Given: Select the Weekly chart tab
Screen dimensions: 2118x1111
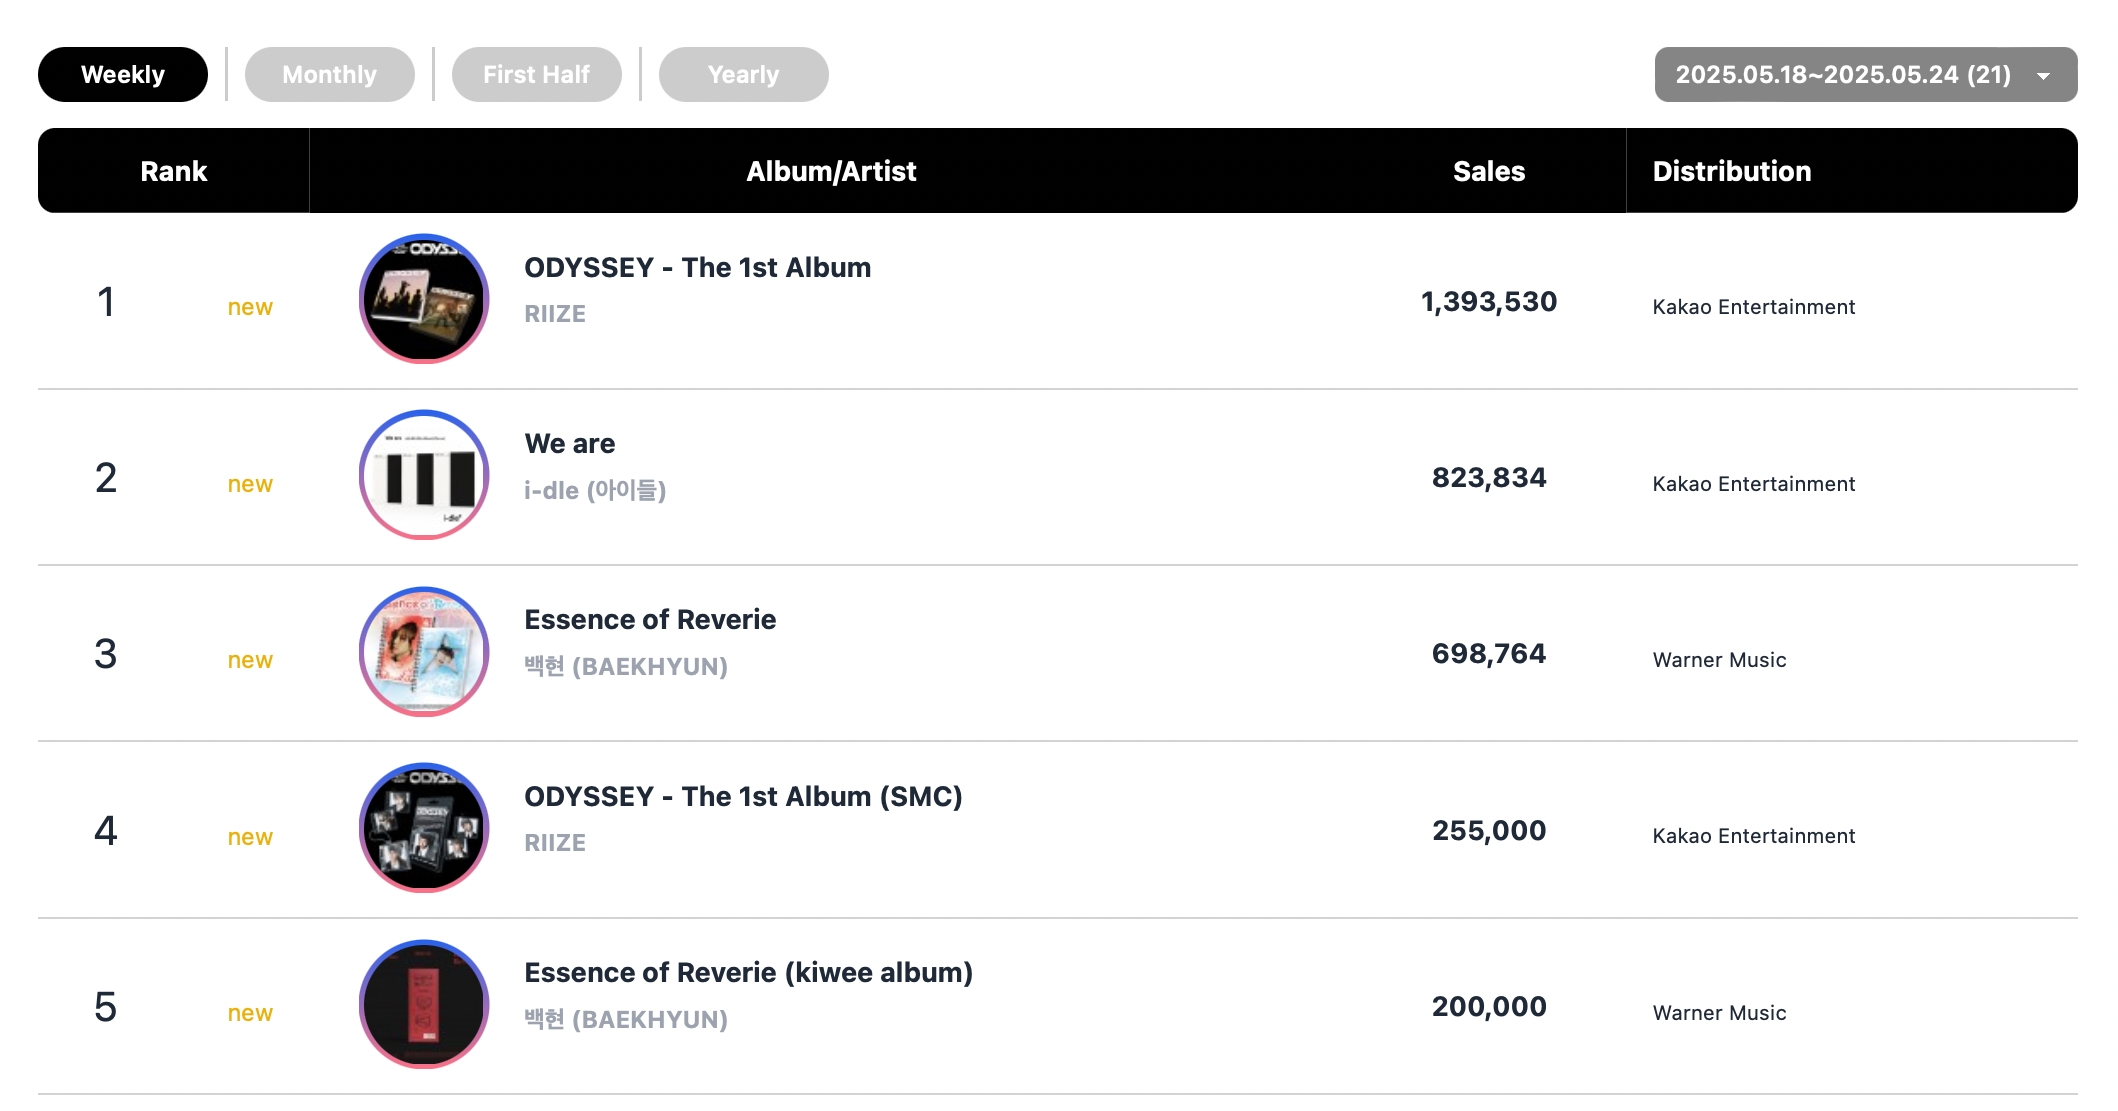Looking at the screenshot, I should pyautogui.click(x=123, y=75).
